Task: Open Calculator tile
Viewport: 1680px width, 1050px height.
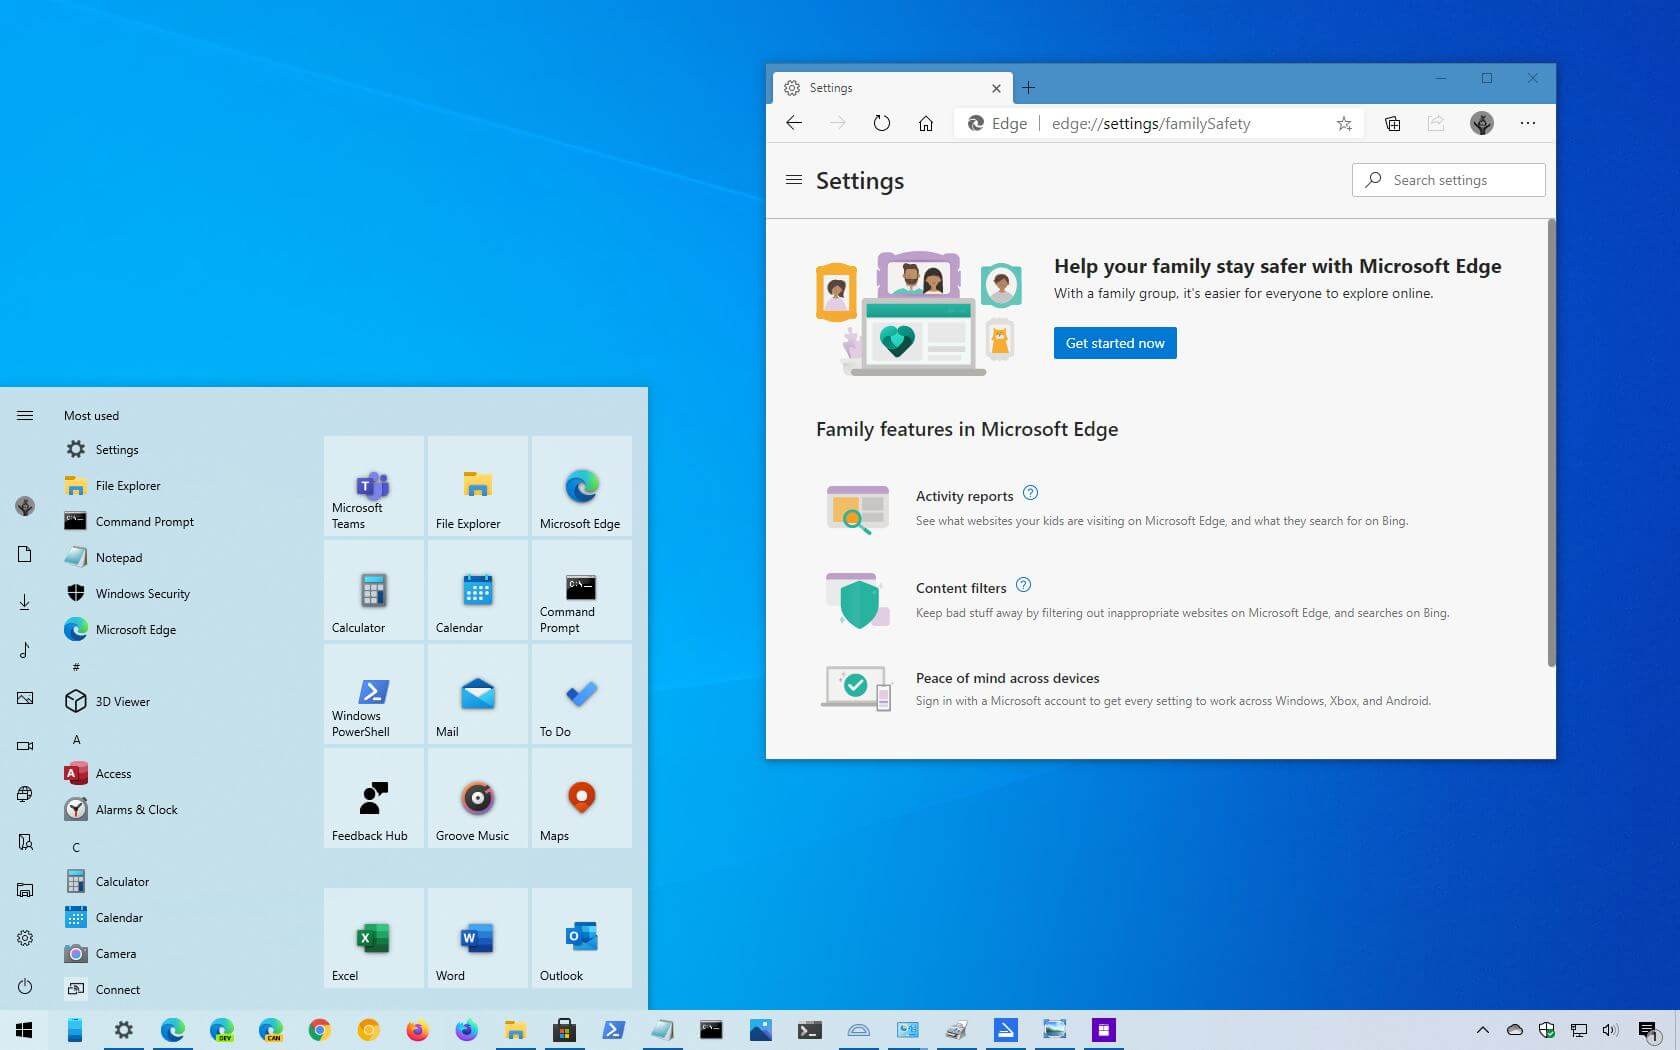Action: click(374, 590)
